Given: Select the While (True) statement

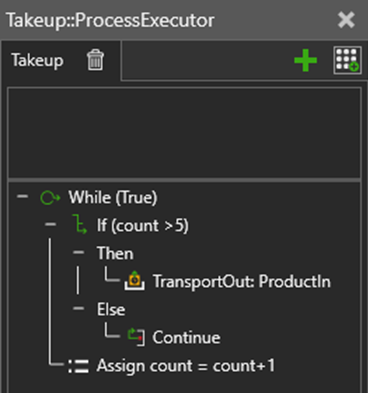Looking at the screenshot, I should (x=113, y=197).
